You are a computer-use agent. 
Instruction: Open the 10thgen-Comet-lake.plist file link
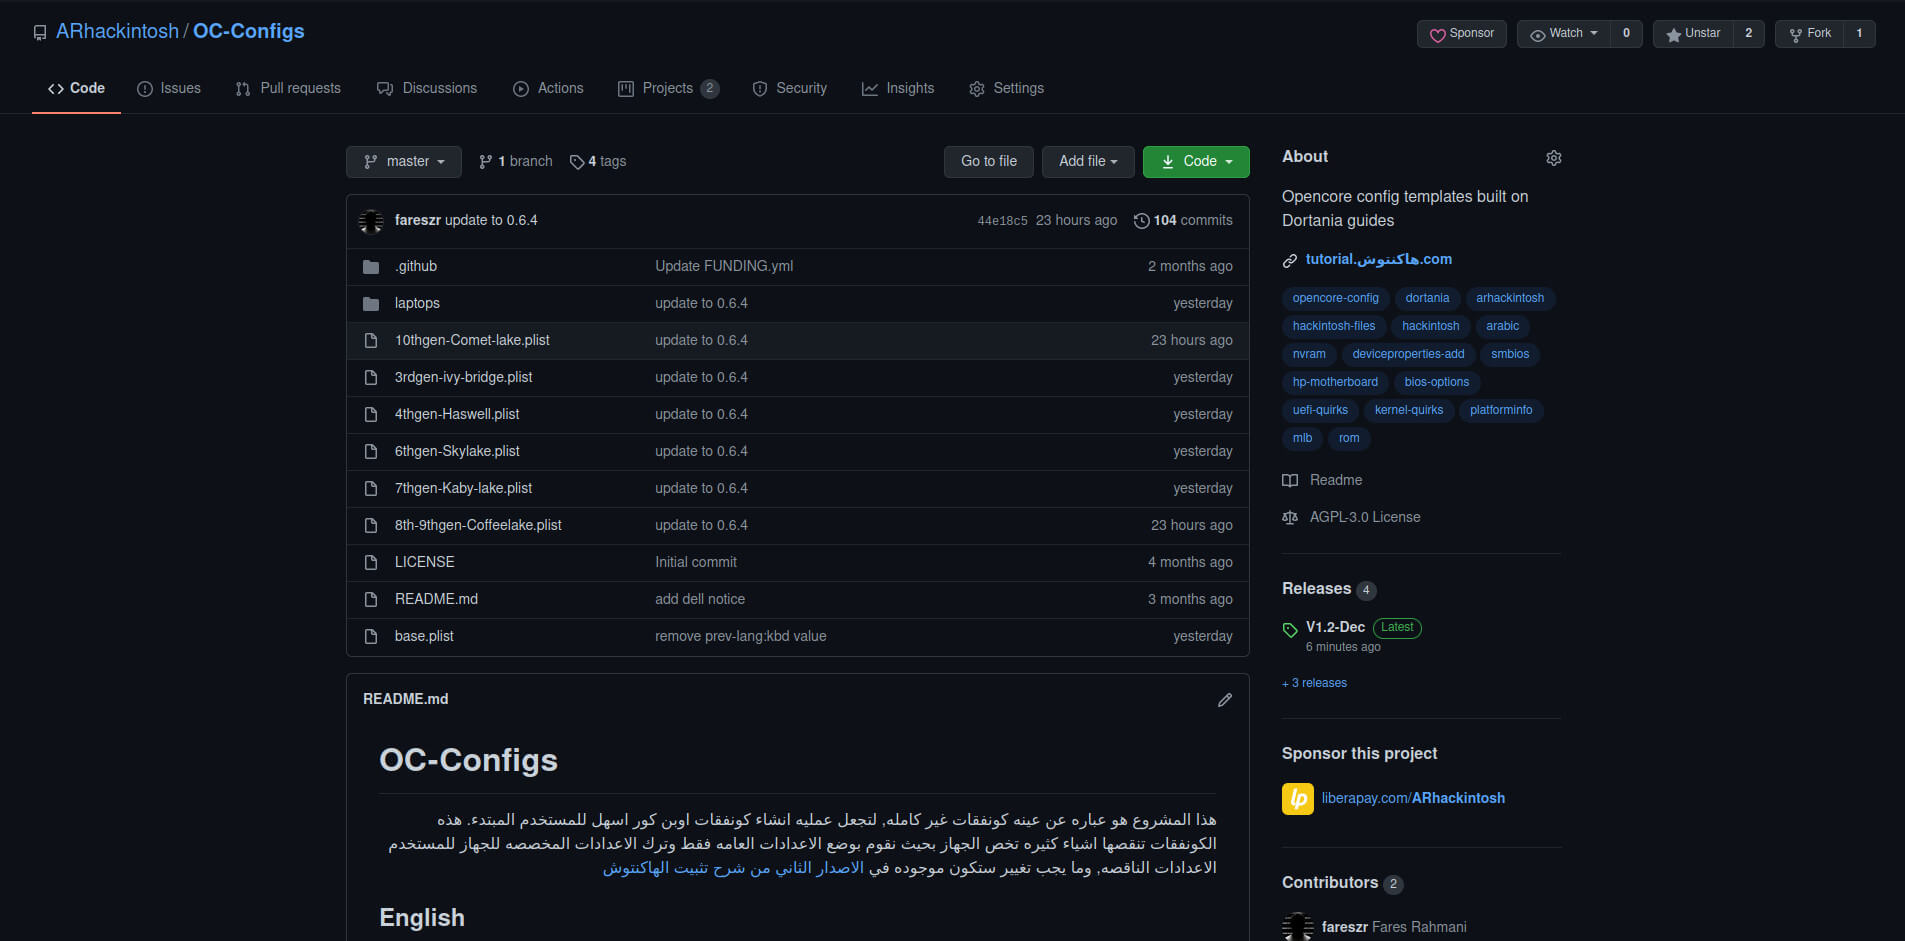pyautogui.click(x=472, y=341)
